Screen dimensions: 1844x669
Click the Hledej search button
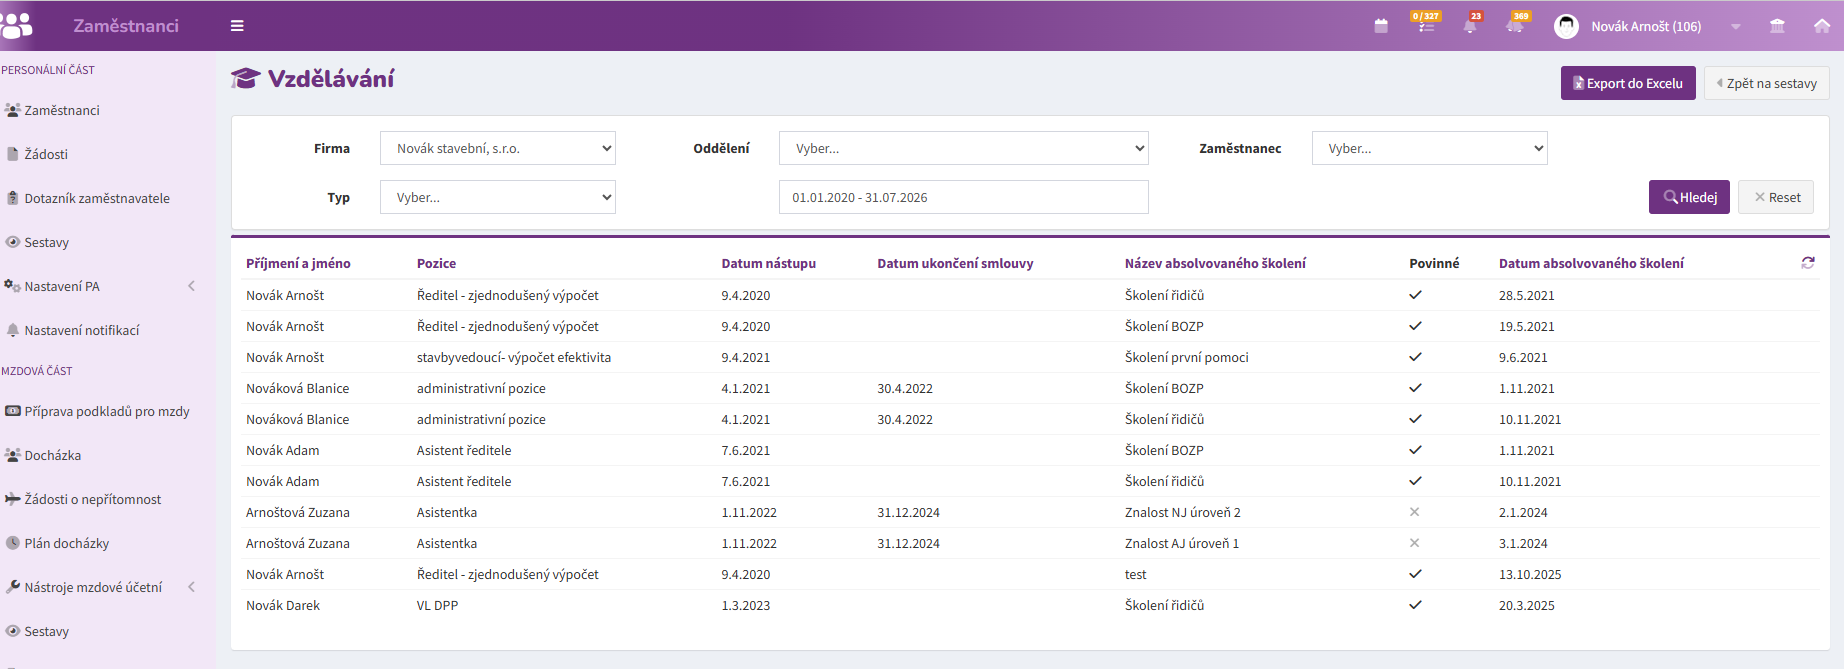pyautogui.click(x=1689, y=197)
